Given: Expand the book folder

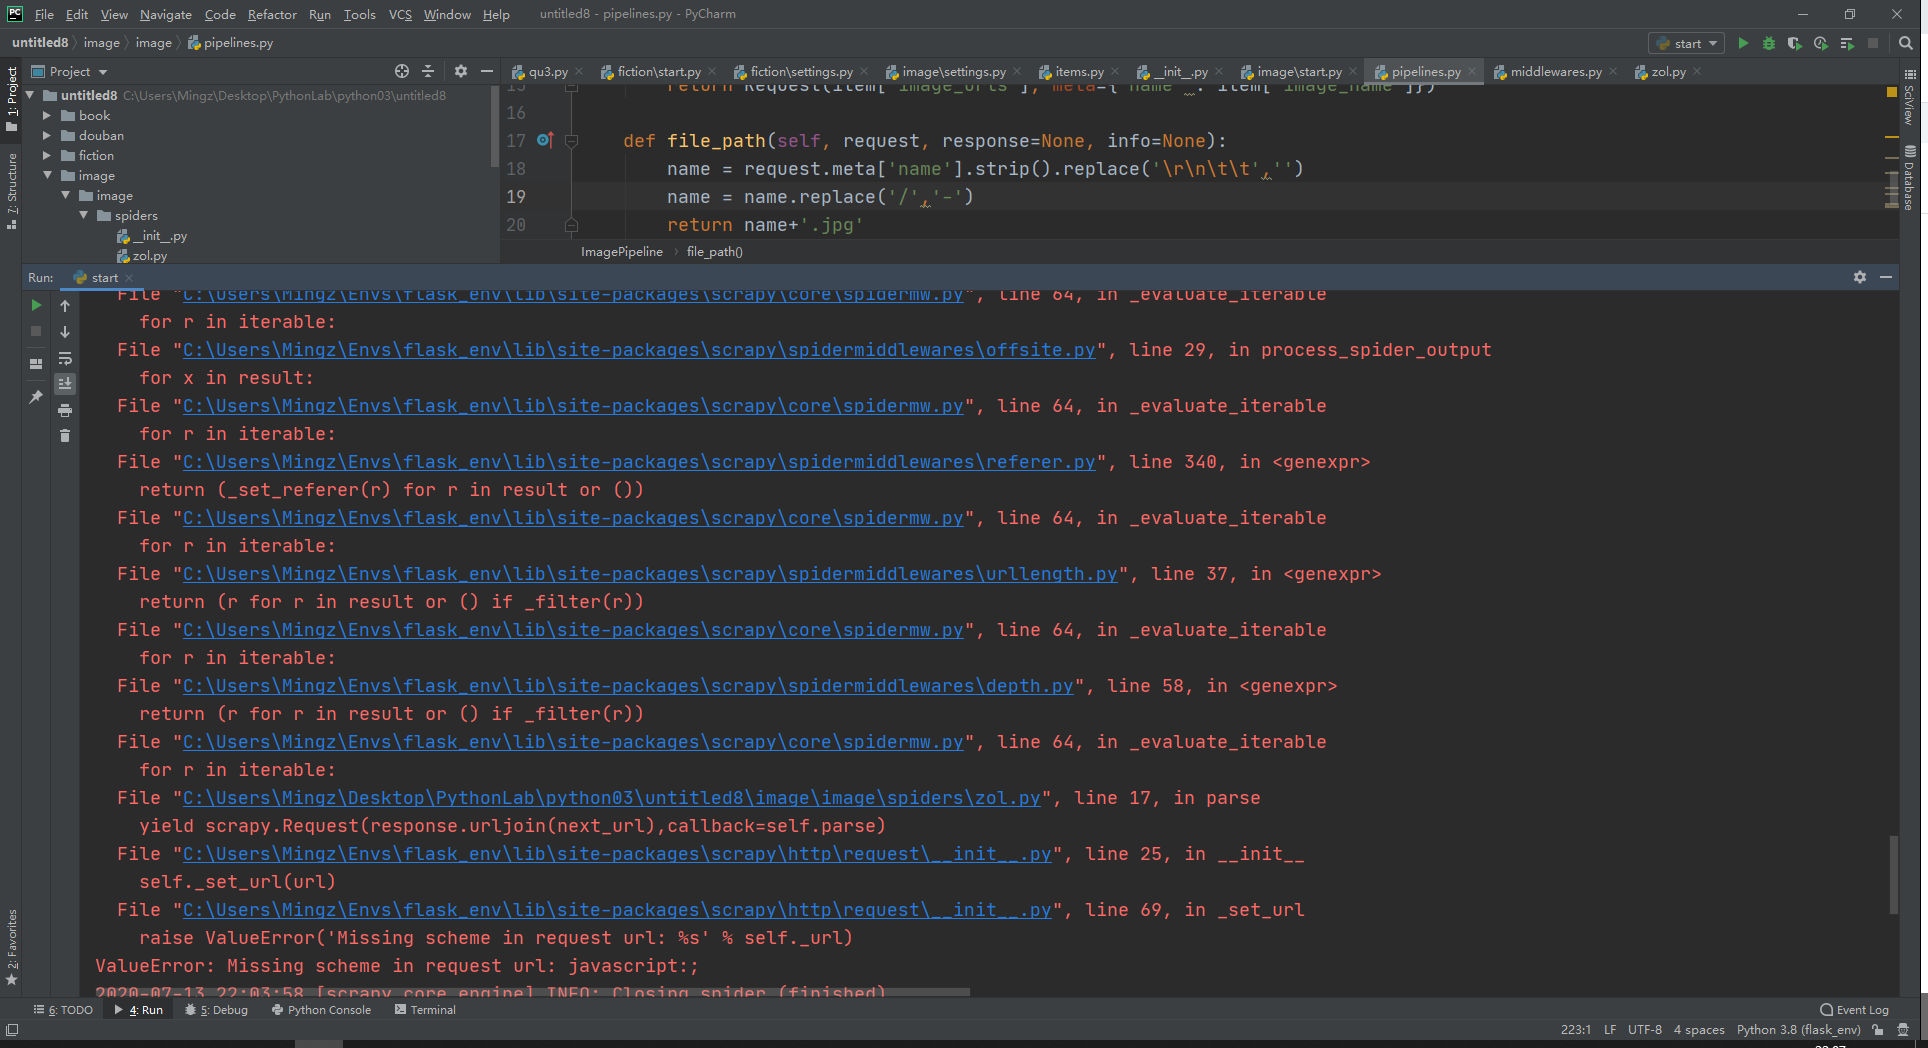Looking at the screenshot, I should pos(46,115).
